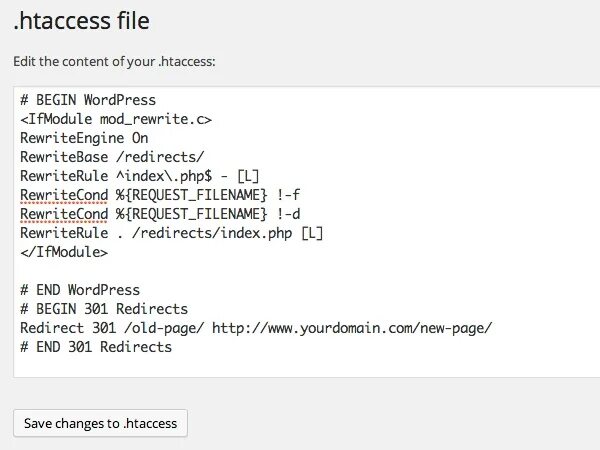This screenshot has height=450, width=600.
Task: Click the '# END 301 Redirects' comment line
Action: 95,347
